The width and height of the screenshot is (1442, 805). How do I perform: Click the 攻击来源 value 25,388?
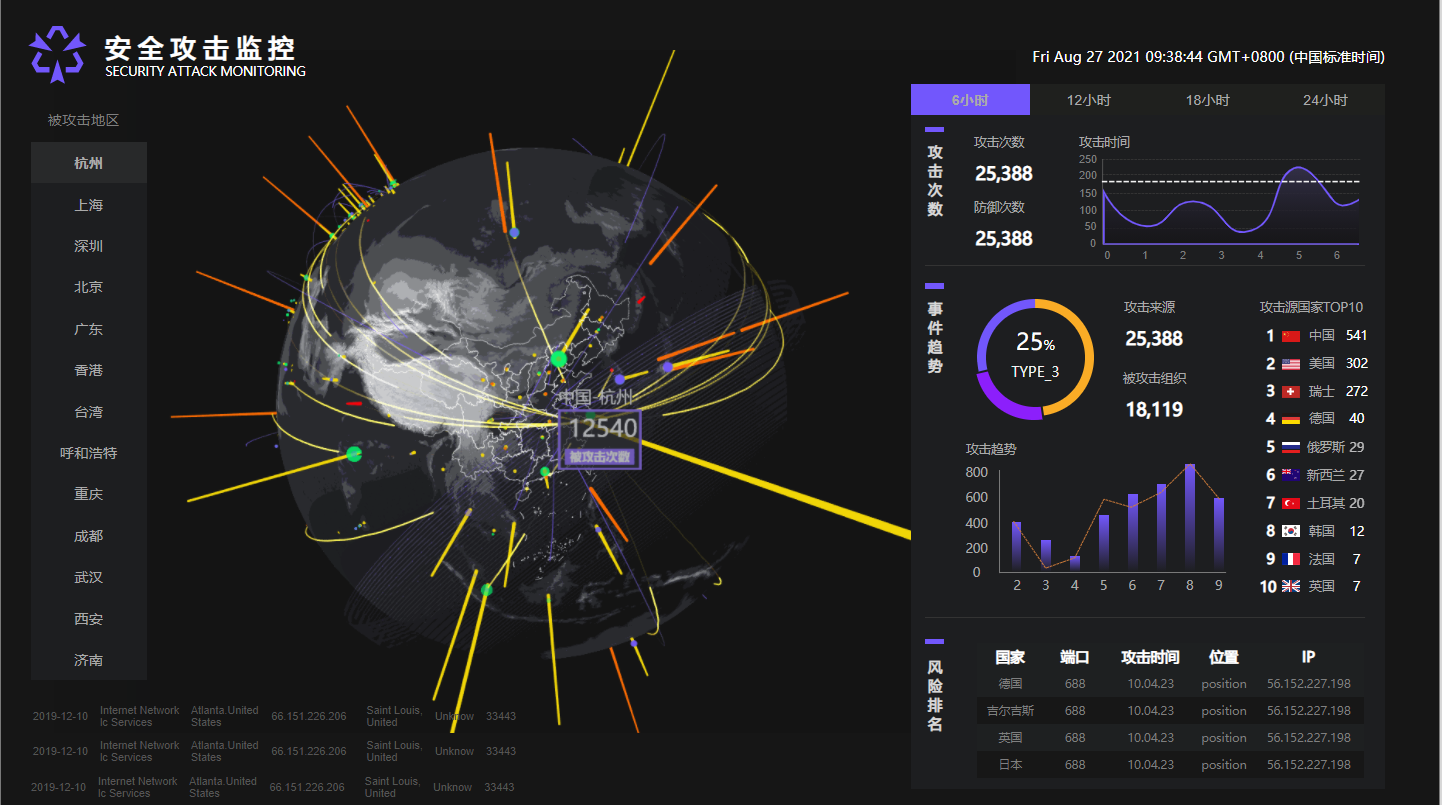[1154, 339]
